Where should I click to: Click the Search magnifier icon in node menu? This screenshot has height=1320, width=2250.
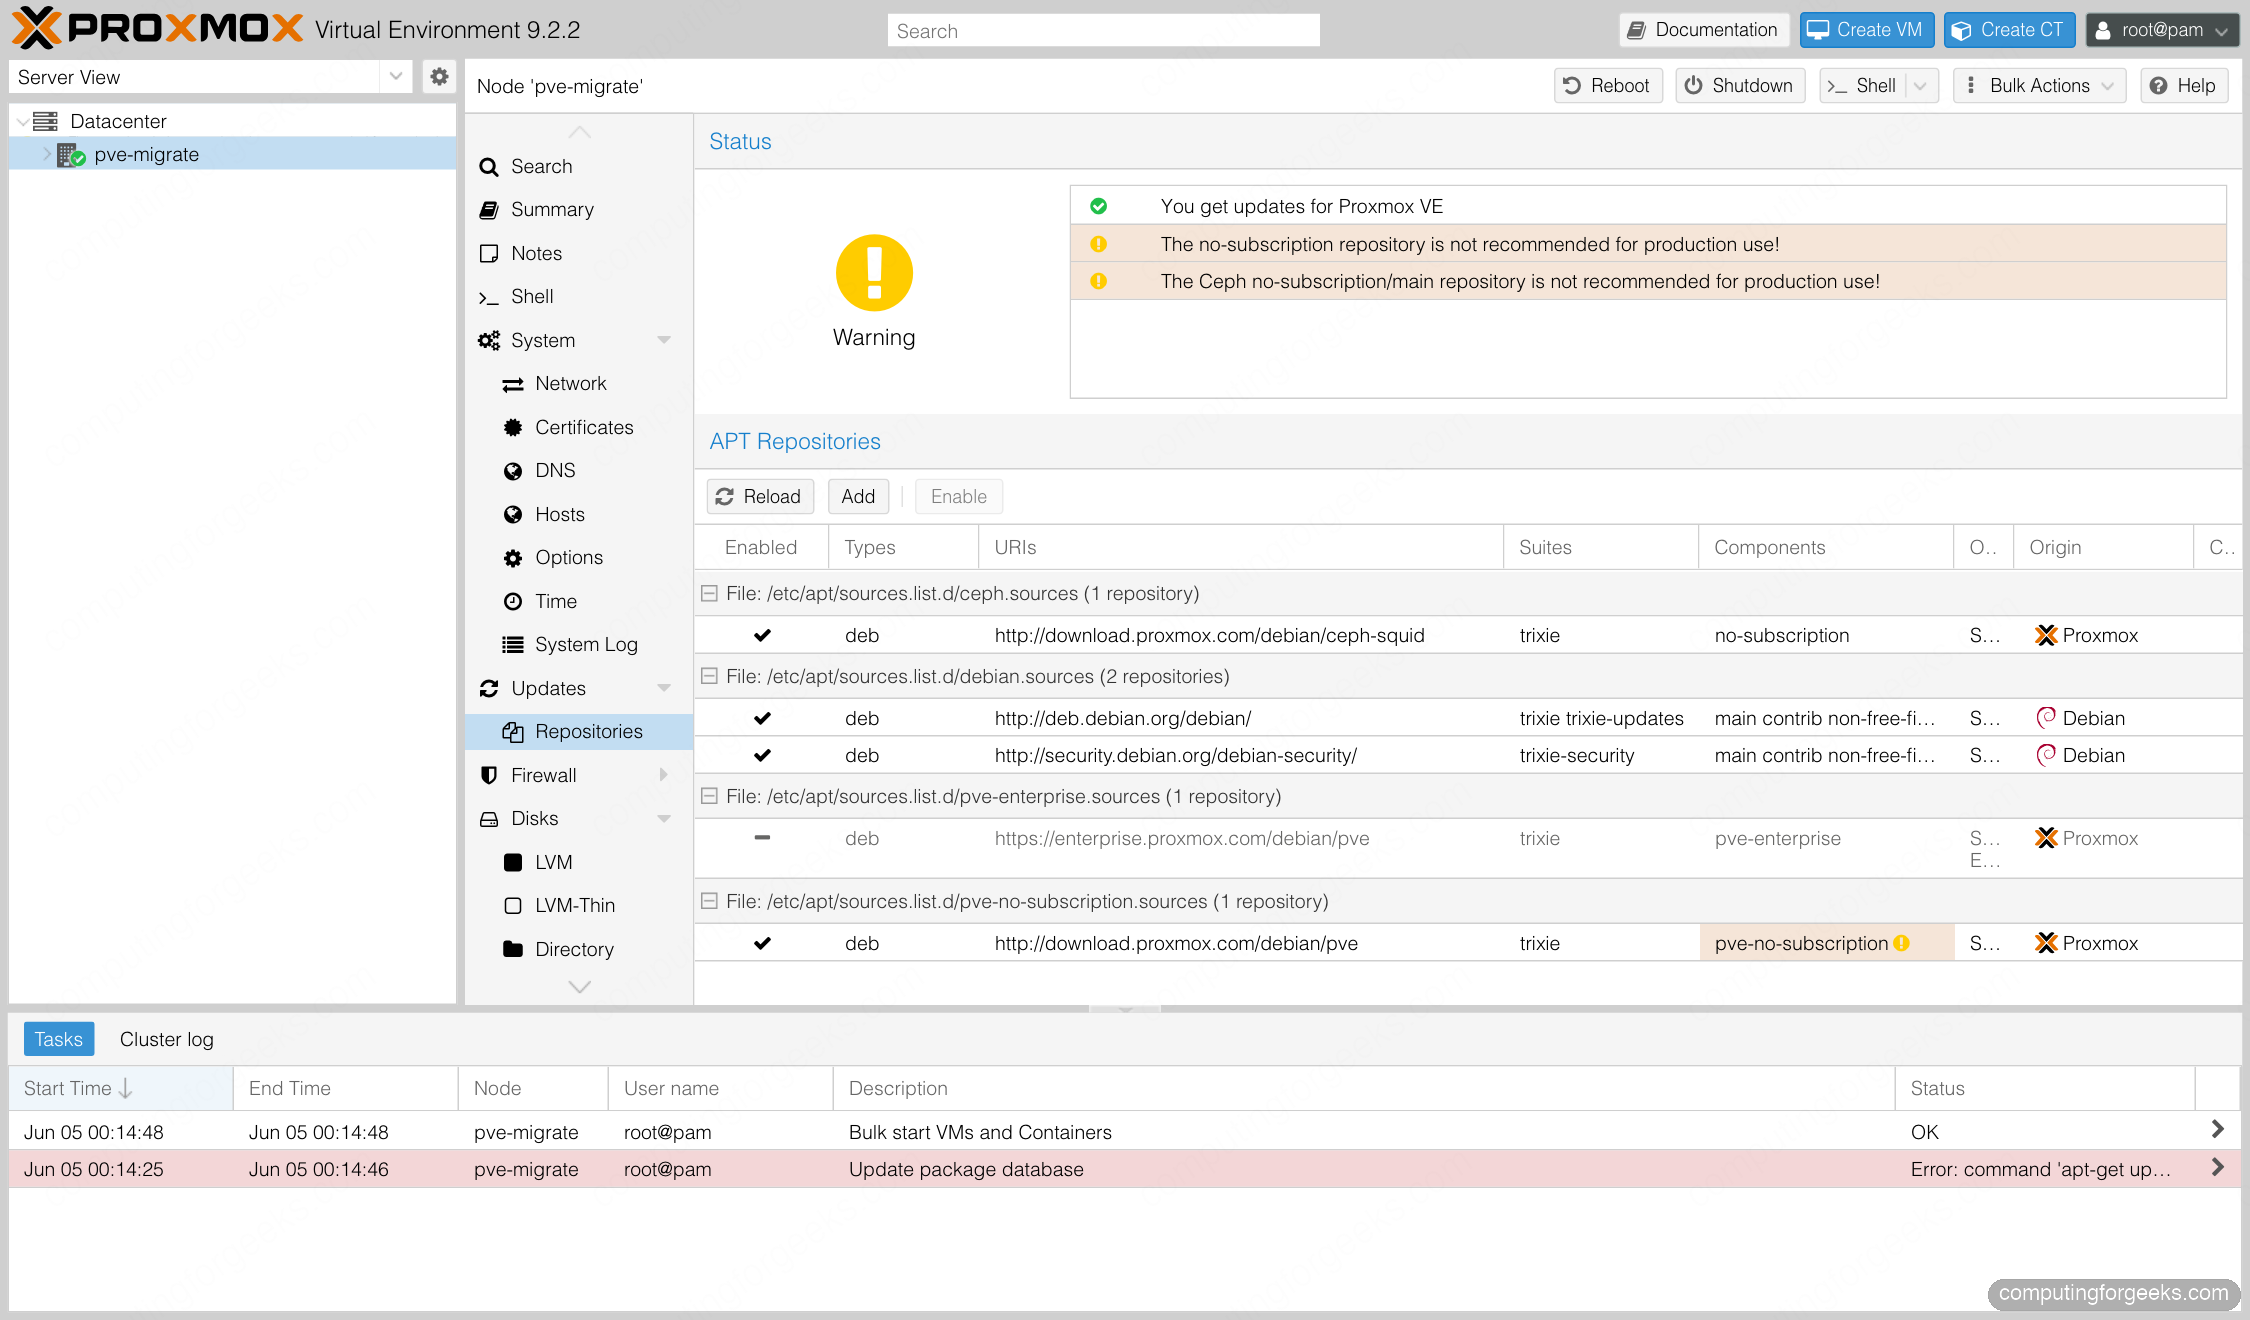click(x=489, y=167)
